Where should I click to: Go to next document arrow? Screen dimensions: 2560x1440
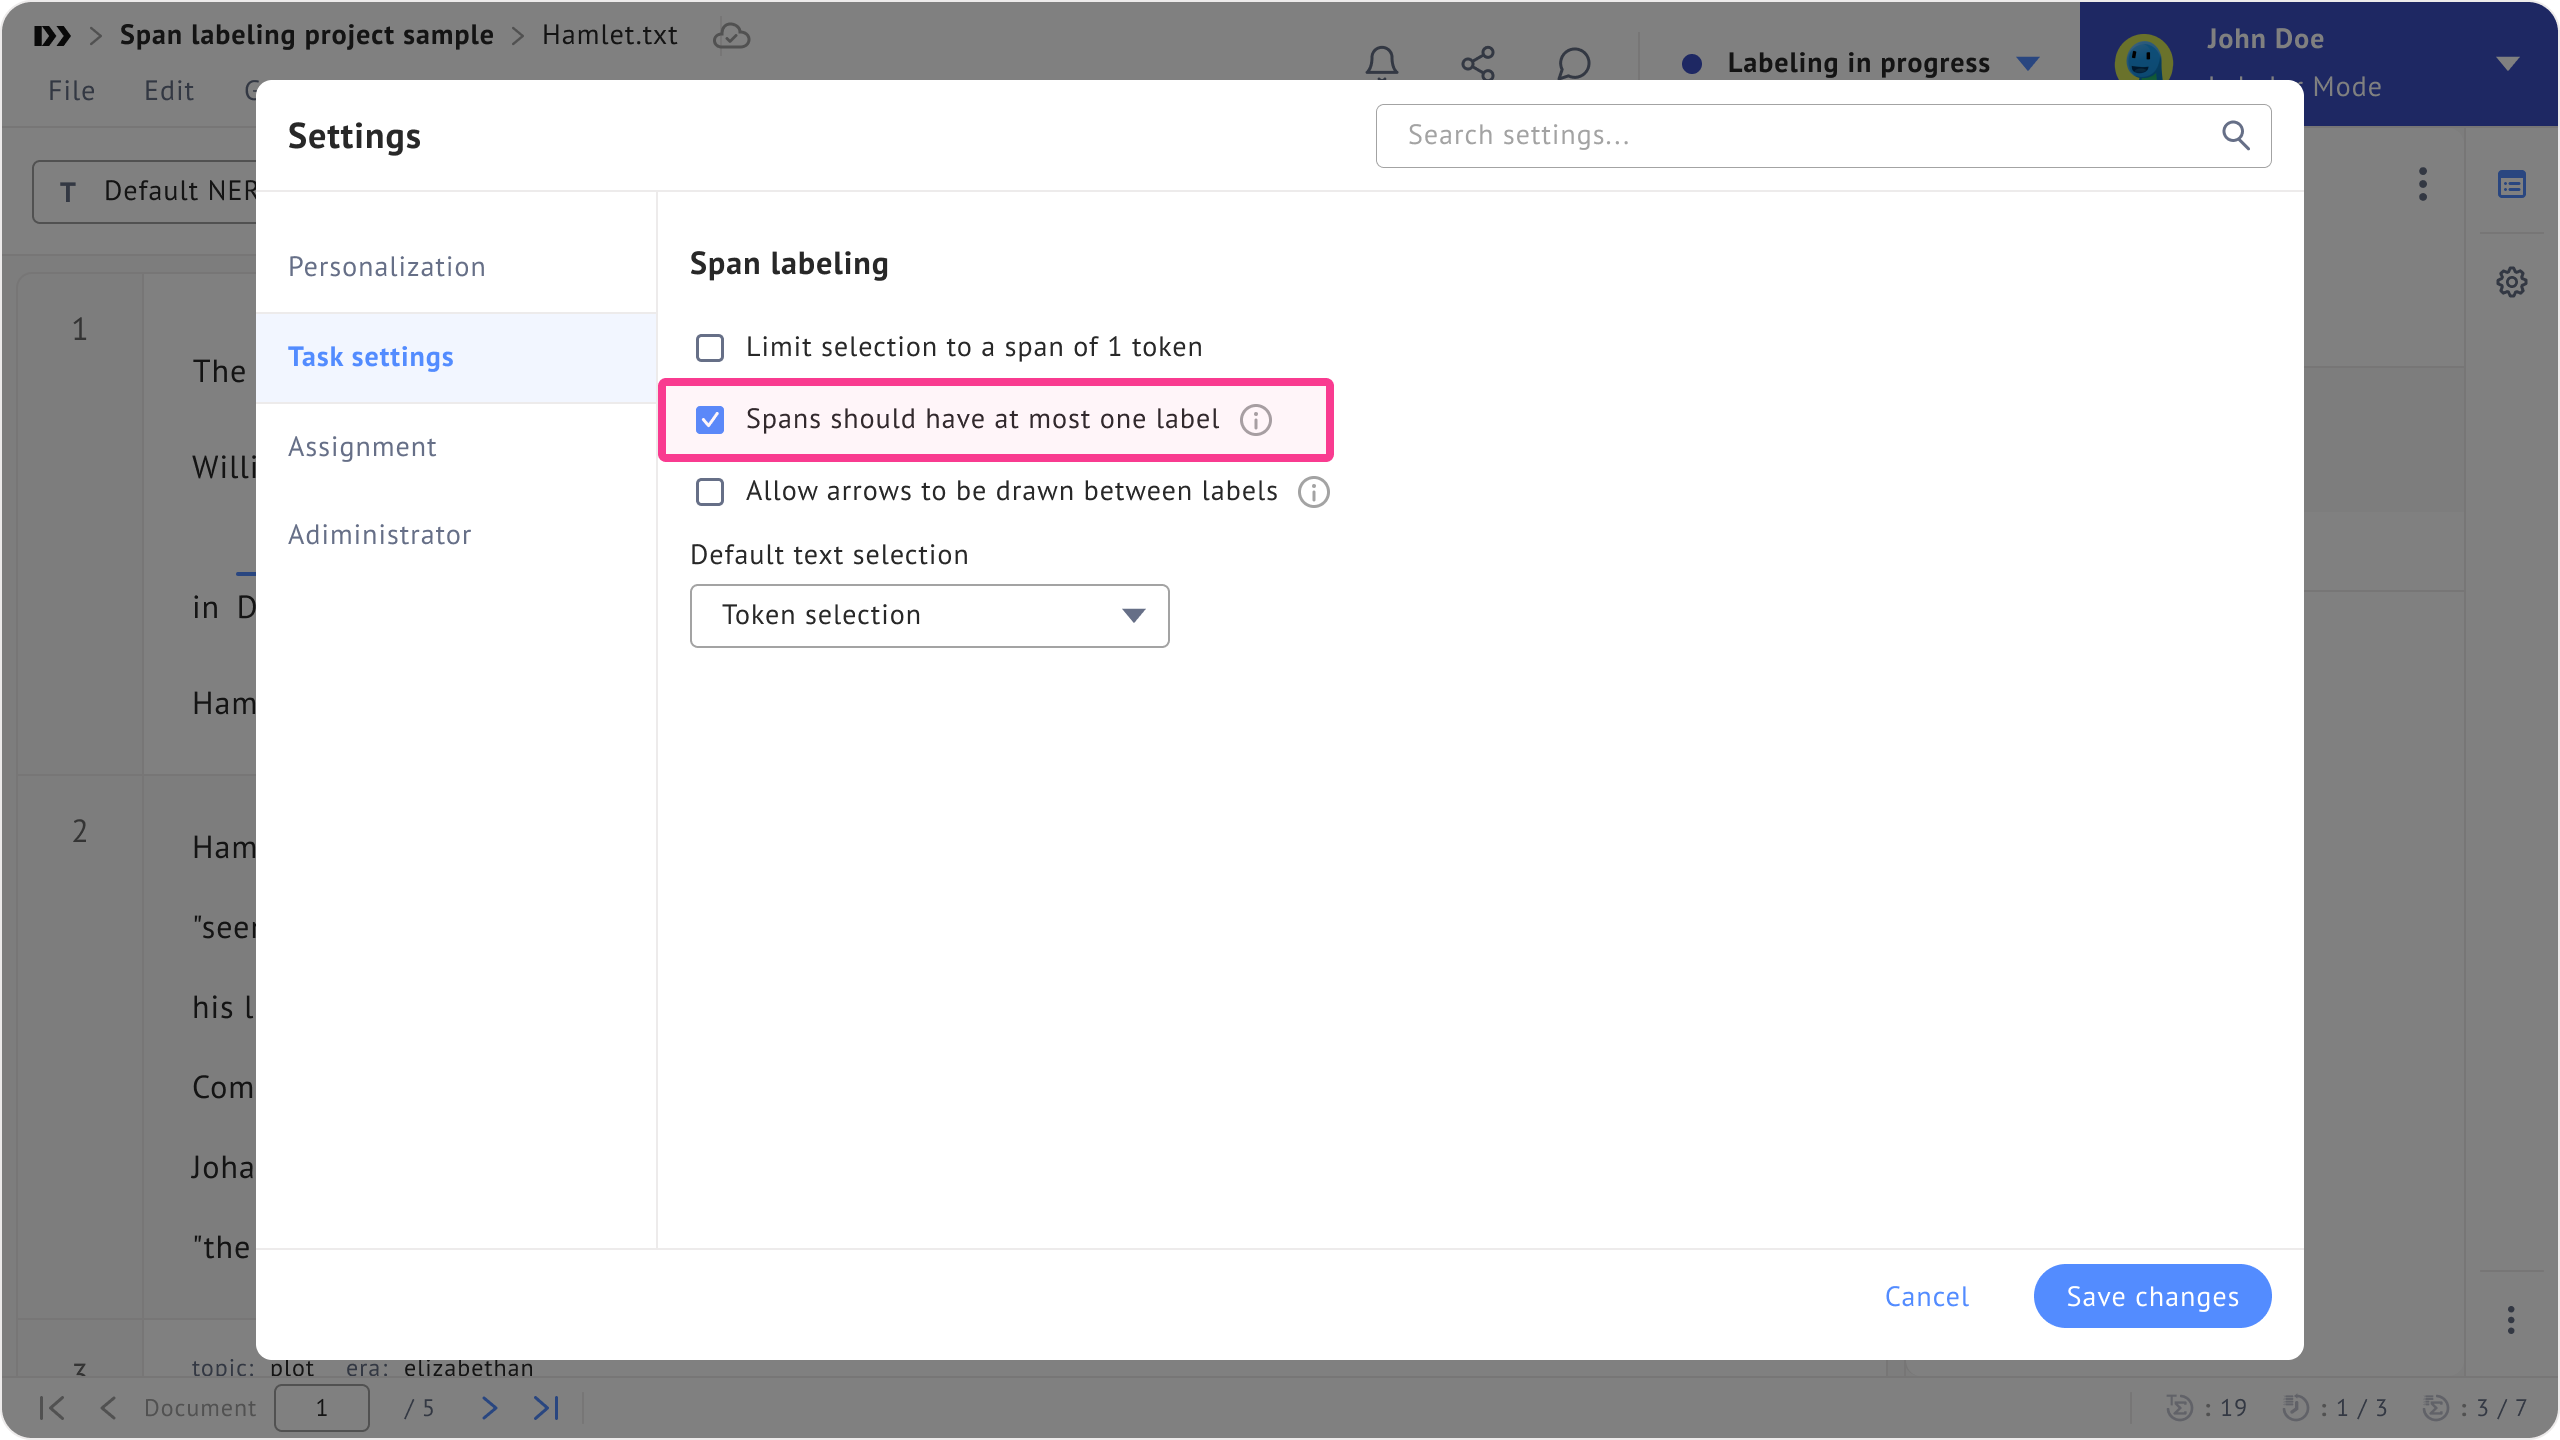click(x=489, y=1408)
